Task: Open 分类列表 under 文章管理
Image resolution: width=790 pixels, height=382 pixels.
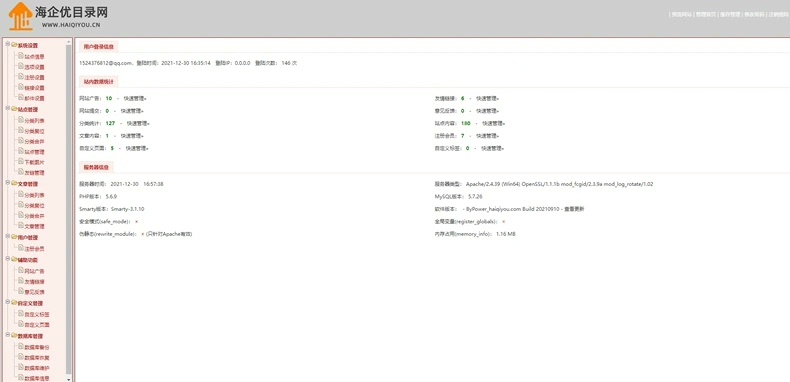Action: pyautogui.click(x=34, y=195)
